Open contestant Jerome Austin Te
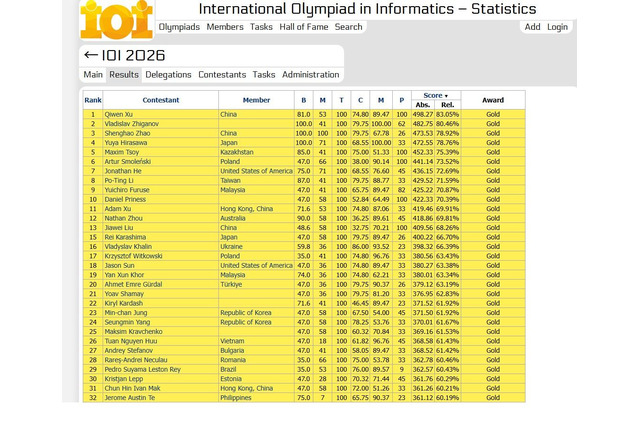The image size is (640, 426). point(130,397)
